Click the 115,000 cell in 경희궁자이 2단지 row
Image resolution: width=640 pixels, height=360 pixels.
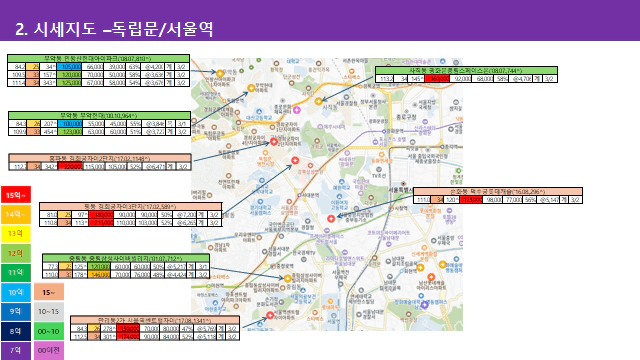95,166
